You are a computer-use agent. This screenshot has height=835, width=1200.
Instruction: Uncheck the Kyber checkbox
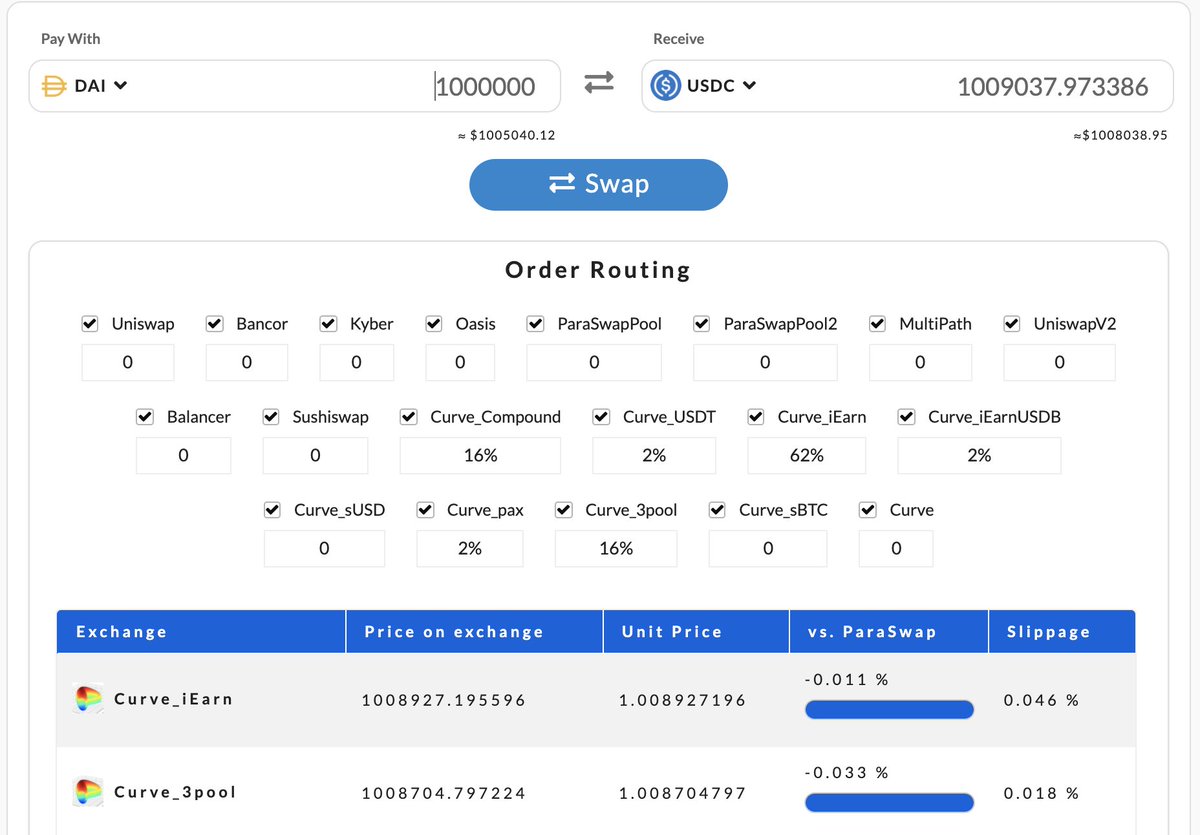(x=328, y=324)
